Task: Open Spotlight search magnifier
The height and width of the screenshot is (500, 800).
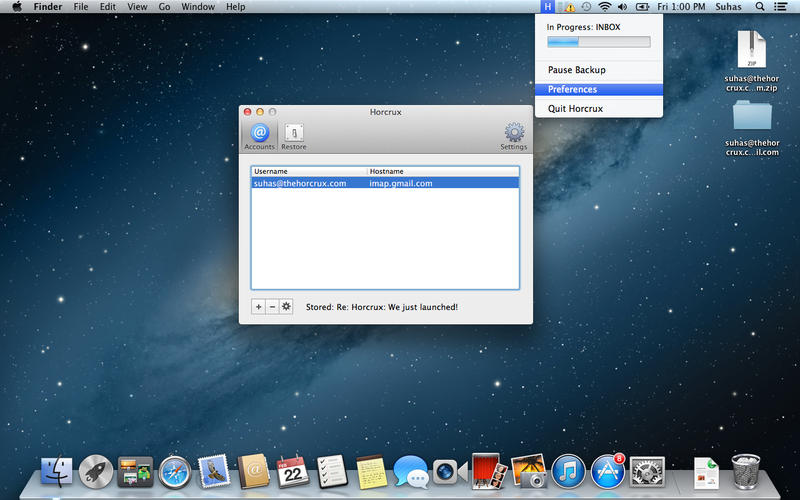Action: coord(760,7)
